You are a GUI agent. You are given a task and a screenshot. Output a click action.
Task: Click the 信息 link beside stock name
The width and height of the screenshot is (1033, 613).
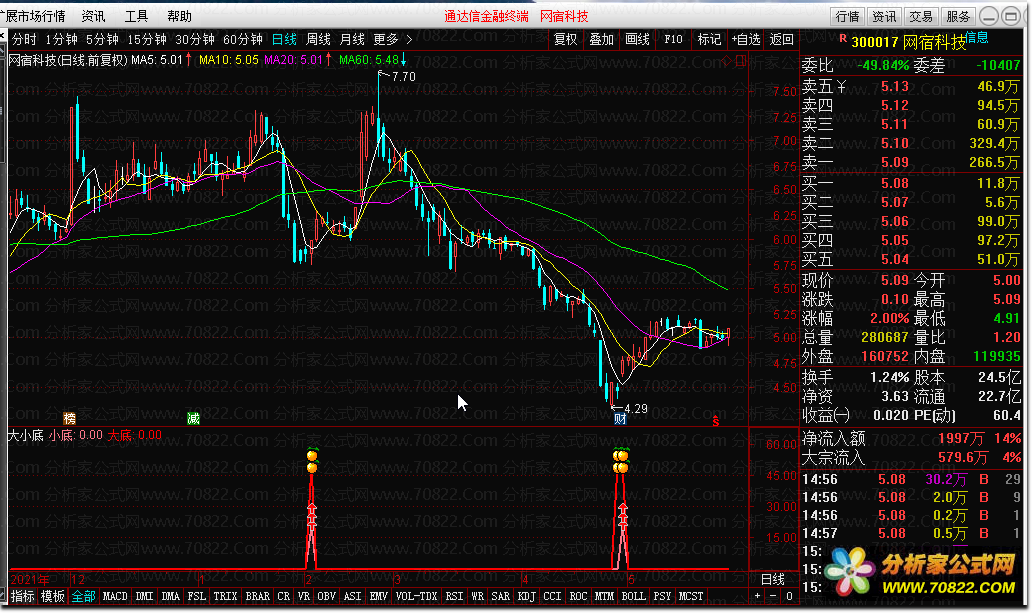[x=977, y=37]
